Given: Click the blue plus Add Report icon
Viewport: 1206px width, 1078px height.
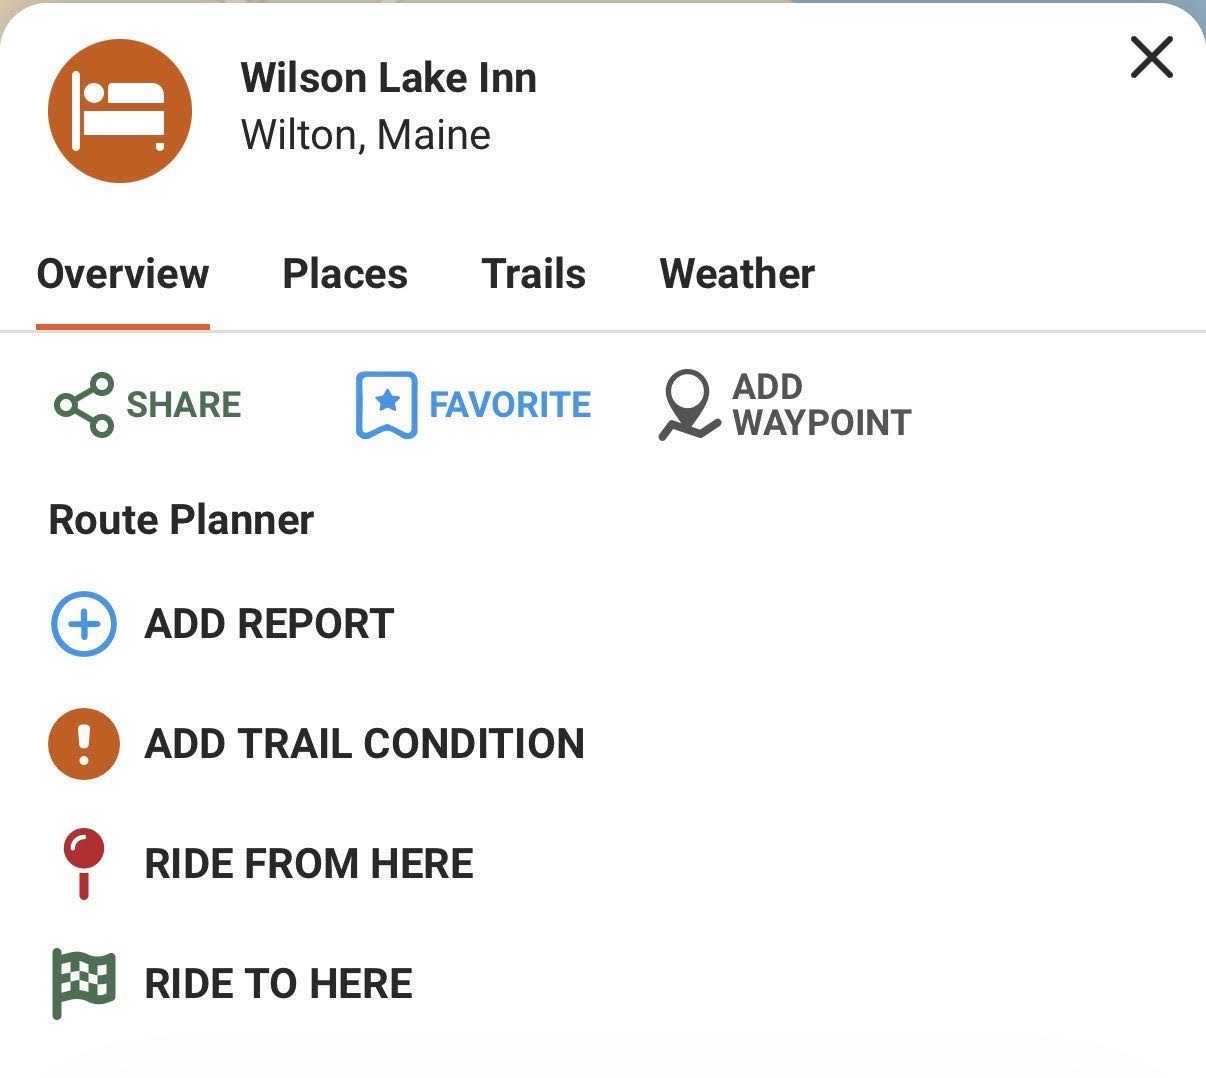Looking at the screenshot, I should [83, 623].
